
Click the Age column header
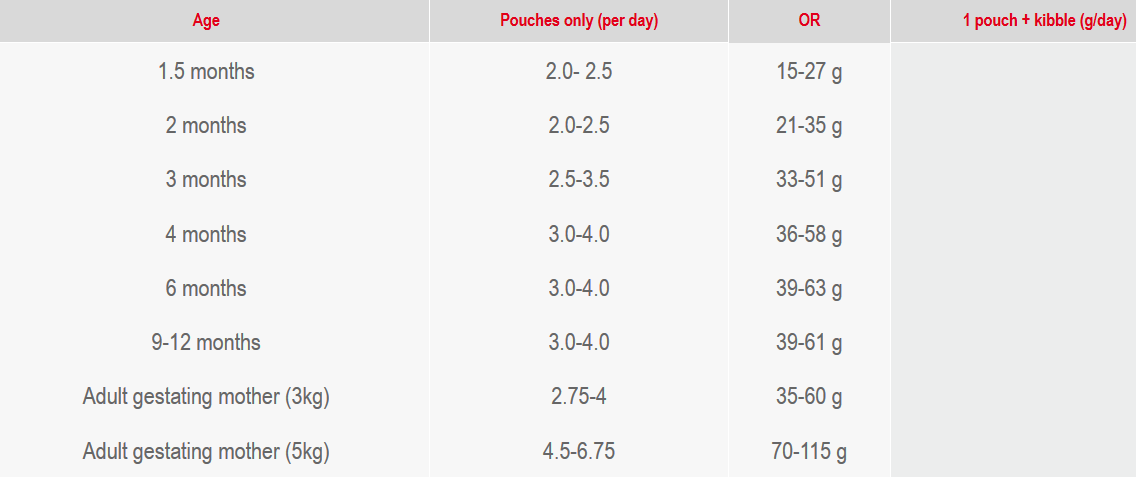tap(206, 21)
